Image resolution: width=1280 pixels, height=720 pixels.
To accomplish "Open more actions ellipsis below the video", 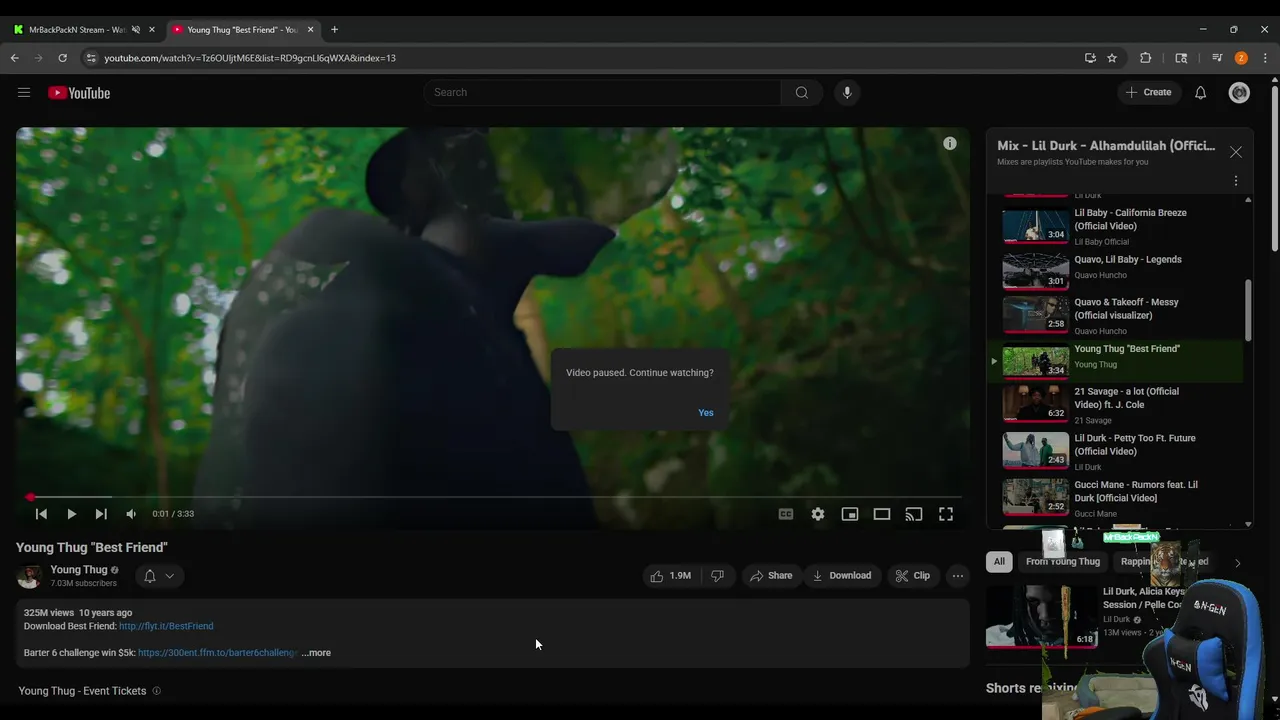I will pos(958,576).
